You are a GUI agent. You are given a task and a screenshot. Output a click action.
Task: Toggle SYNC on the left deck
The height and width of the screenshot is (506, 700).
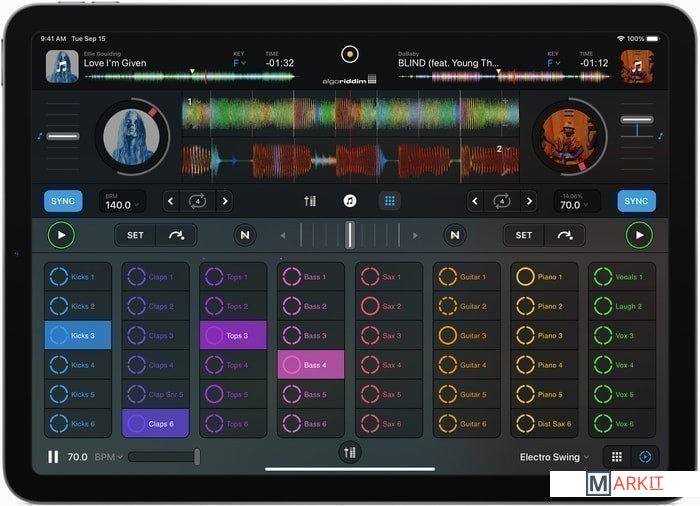(63, 201)
